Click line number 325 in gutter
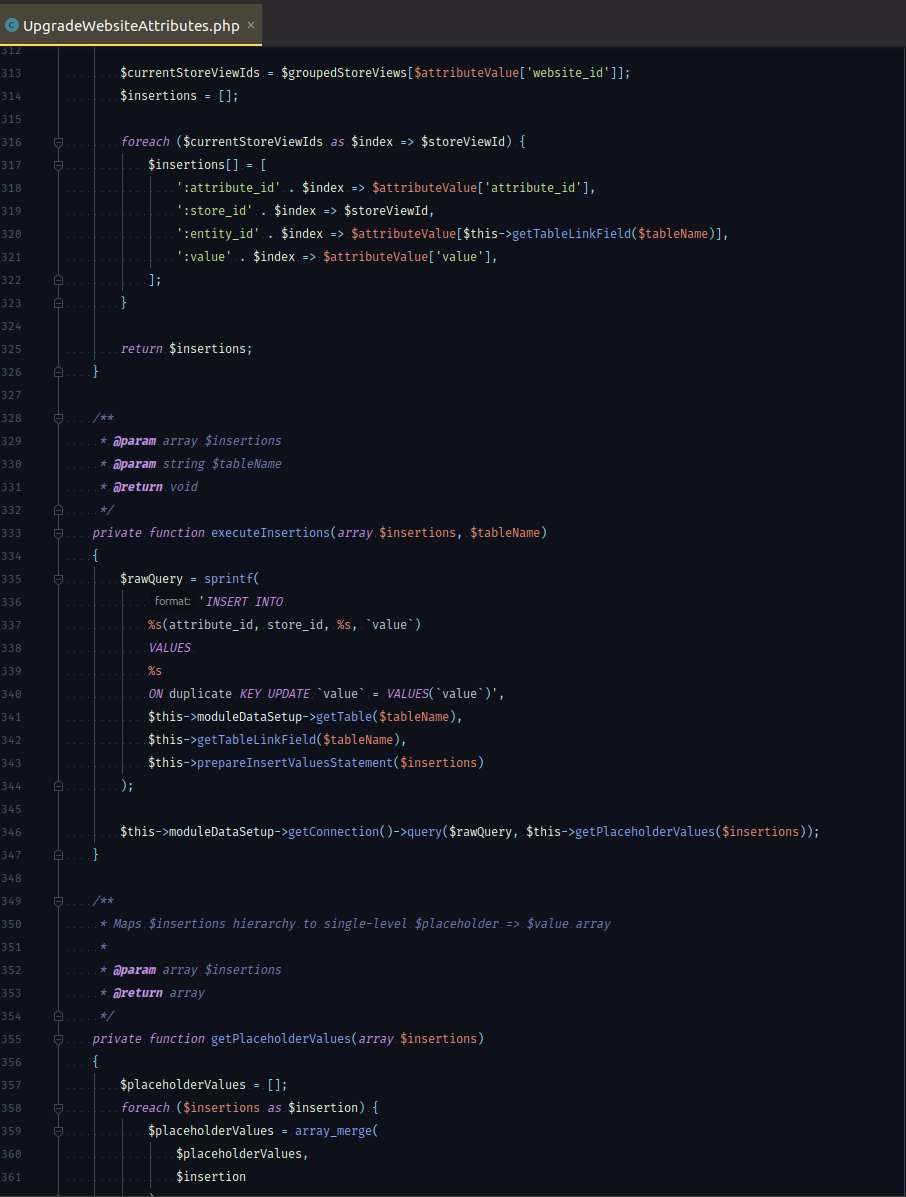 (x=11, y=349)
